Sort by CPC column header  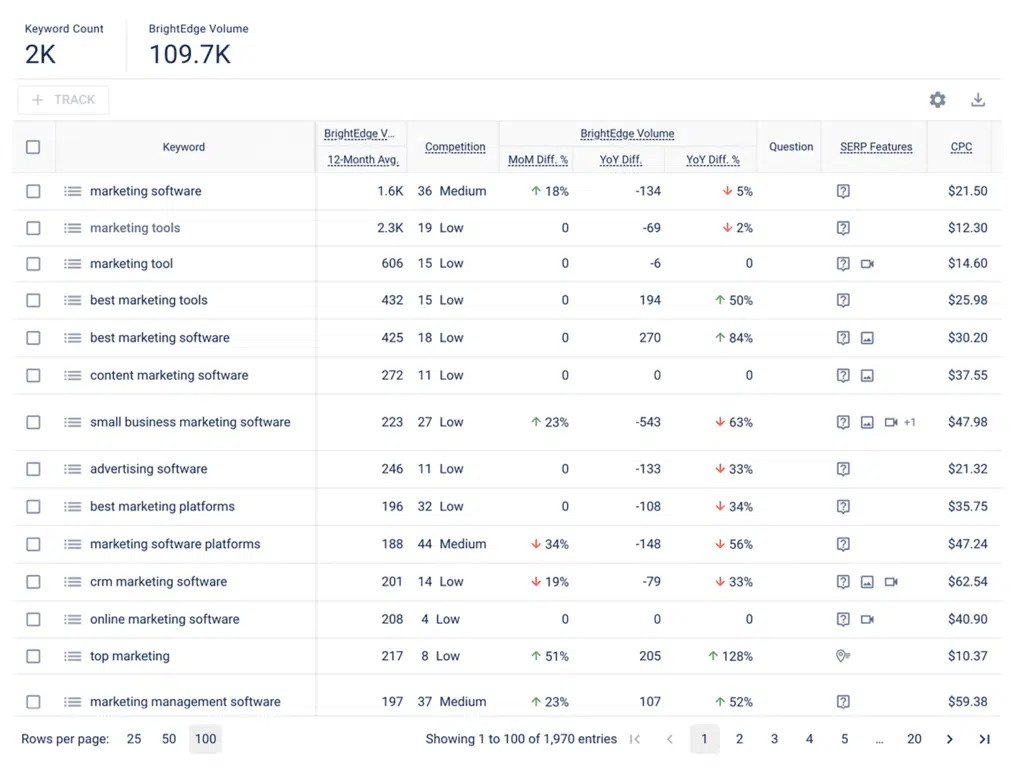(961, 147)
